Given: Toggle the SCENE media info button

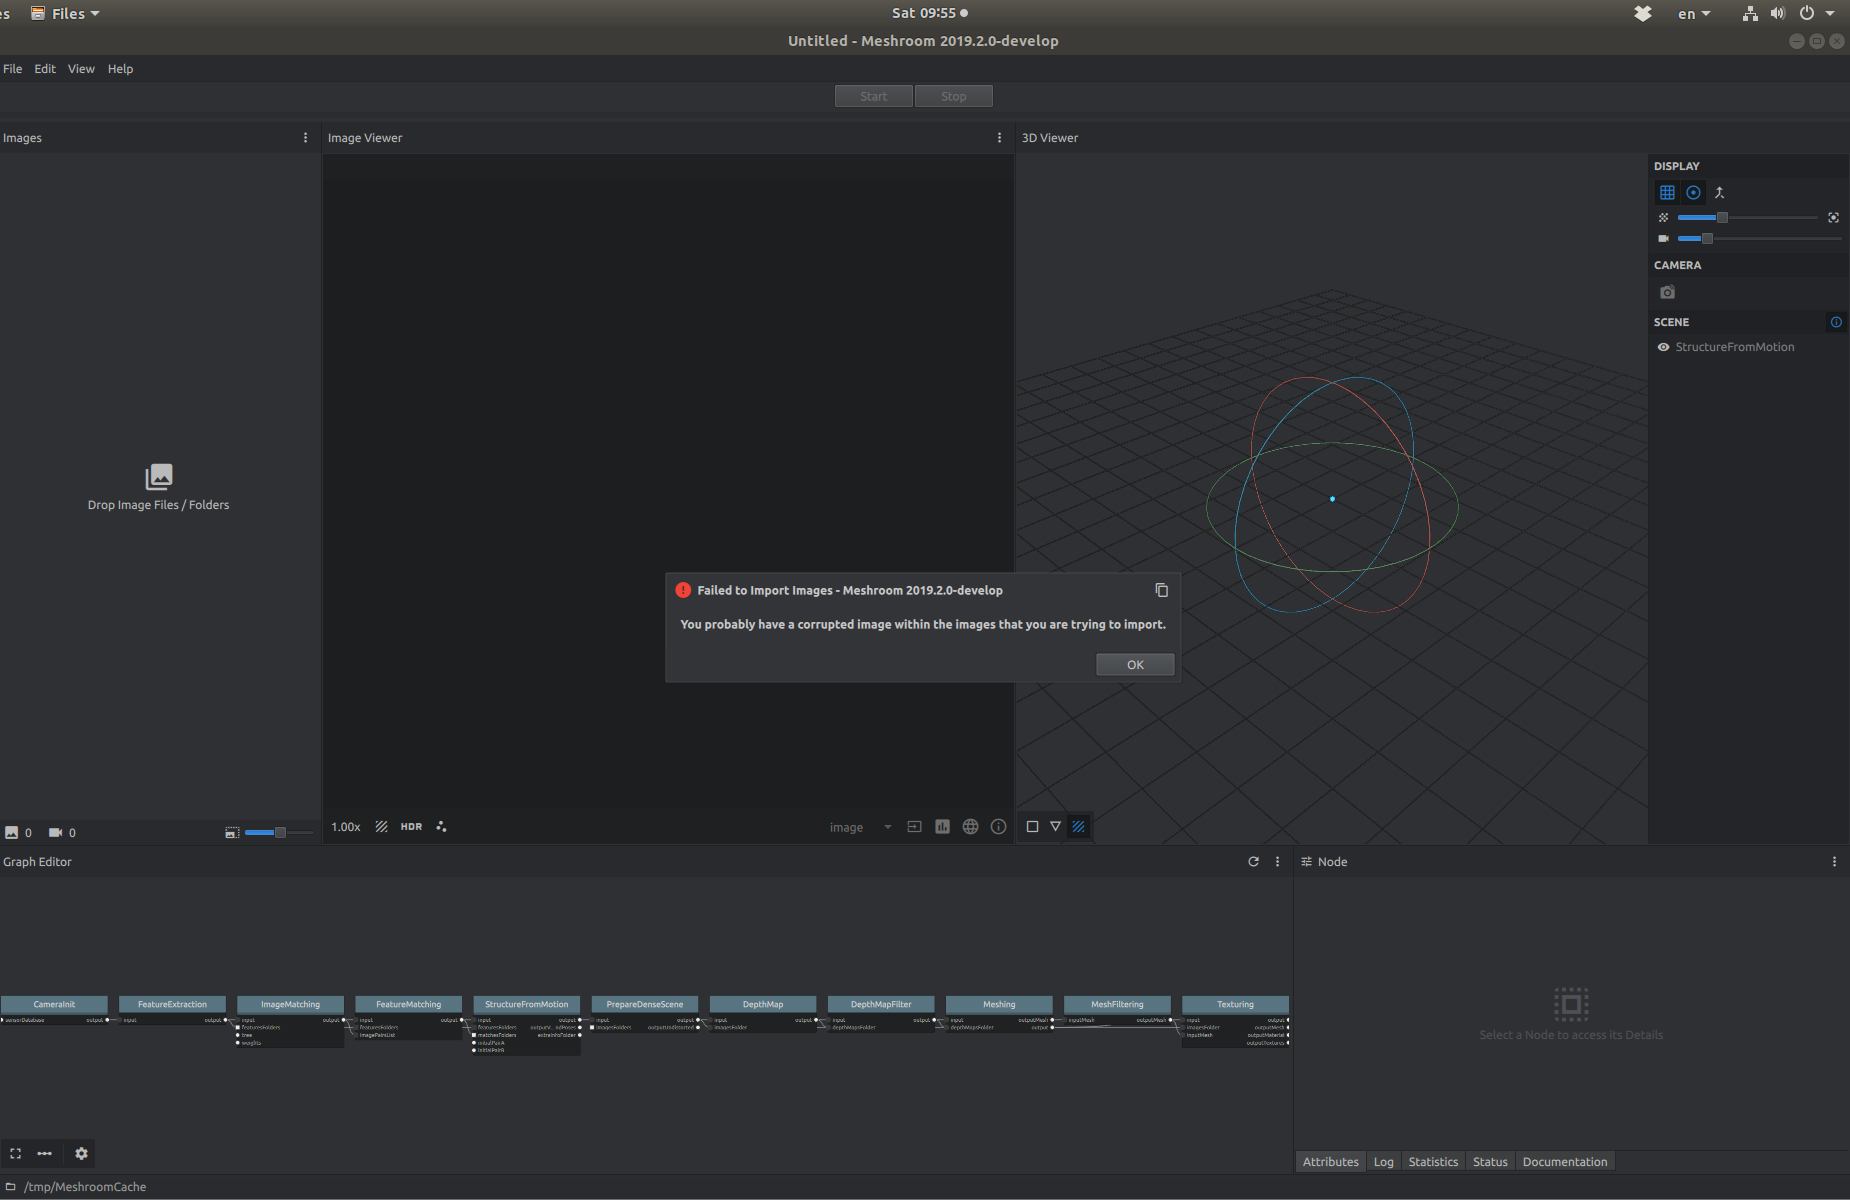Looking at the screenshot, I should coord(1836,322).
